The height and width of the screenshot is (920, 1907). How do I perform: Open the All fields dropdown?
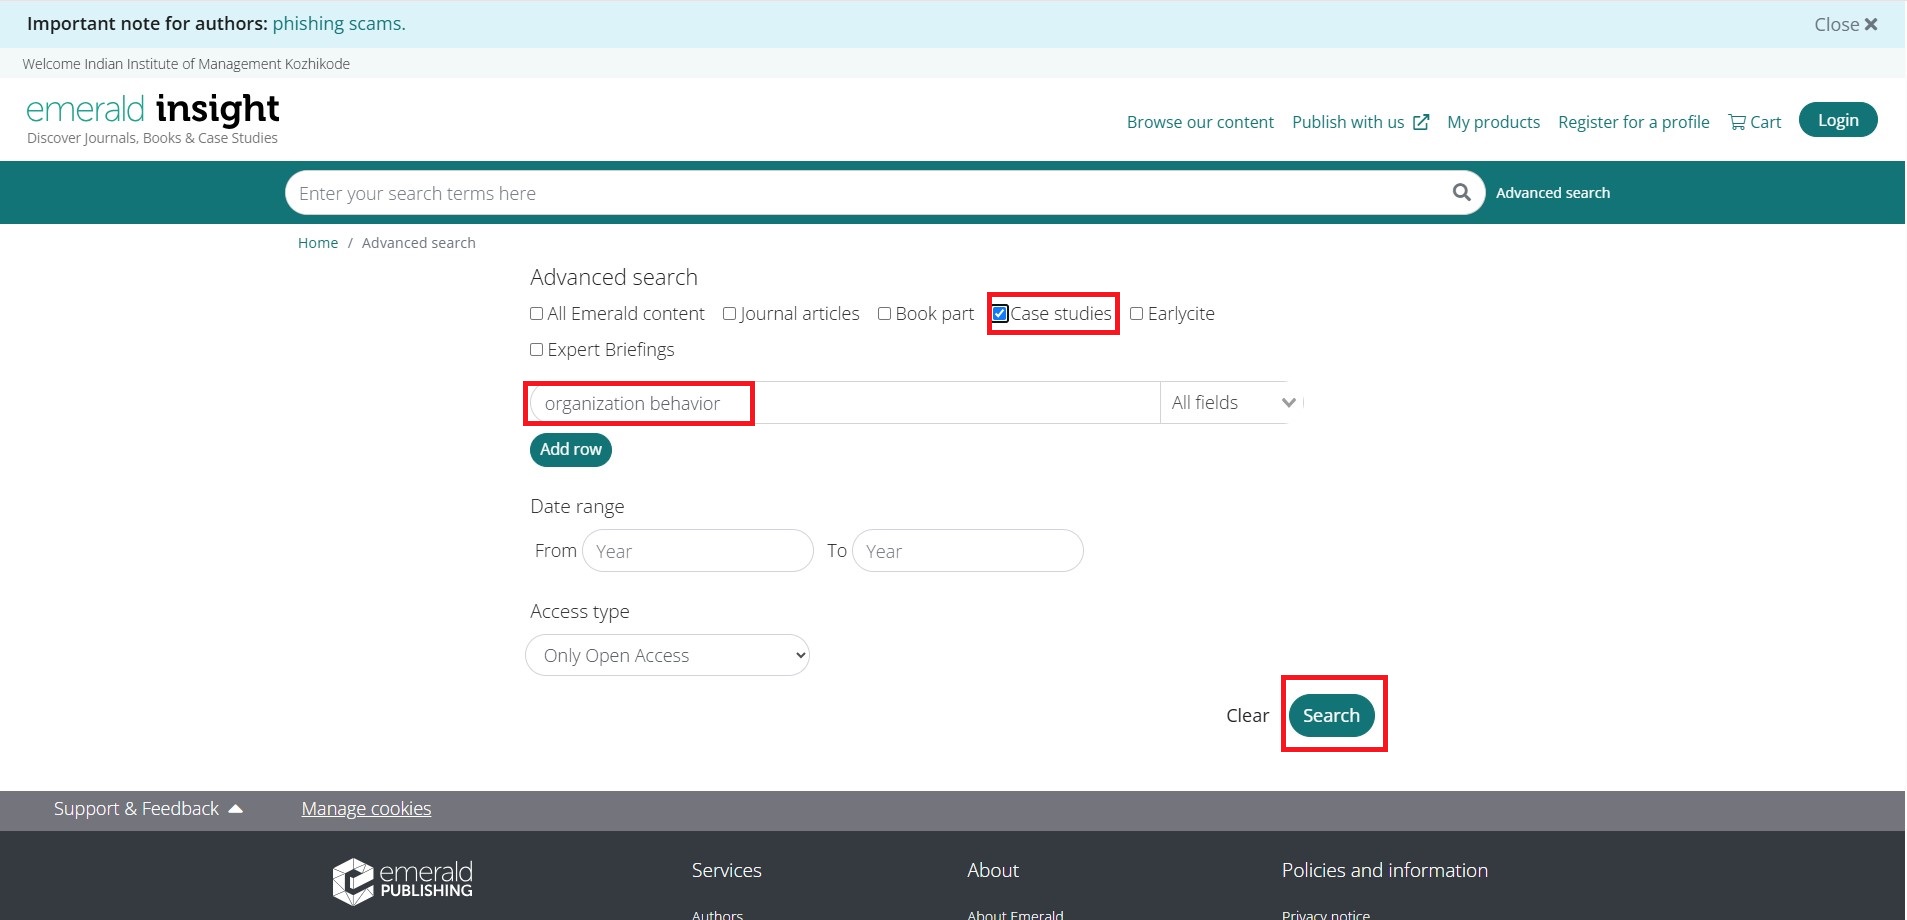[1231, 403]
